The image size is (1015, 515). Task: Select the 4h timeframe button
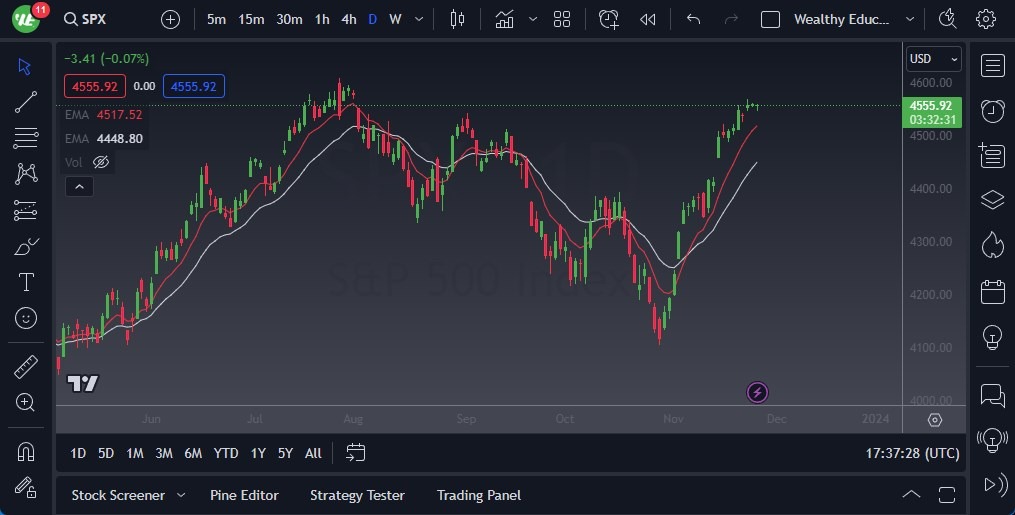point(348,19)
